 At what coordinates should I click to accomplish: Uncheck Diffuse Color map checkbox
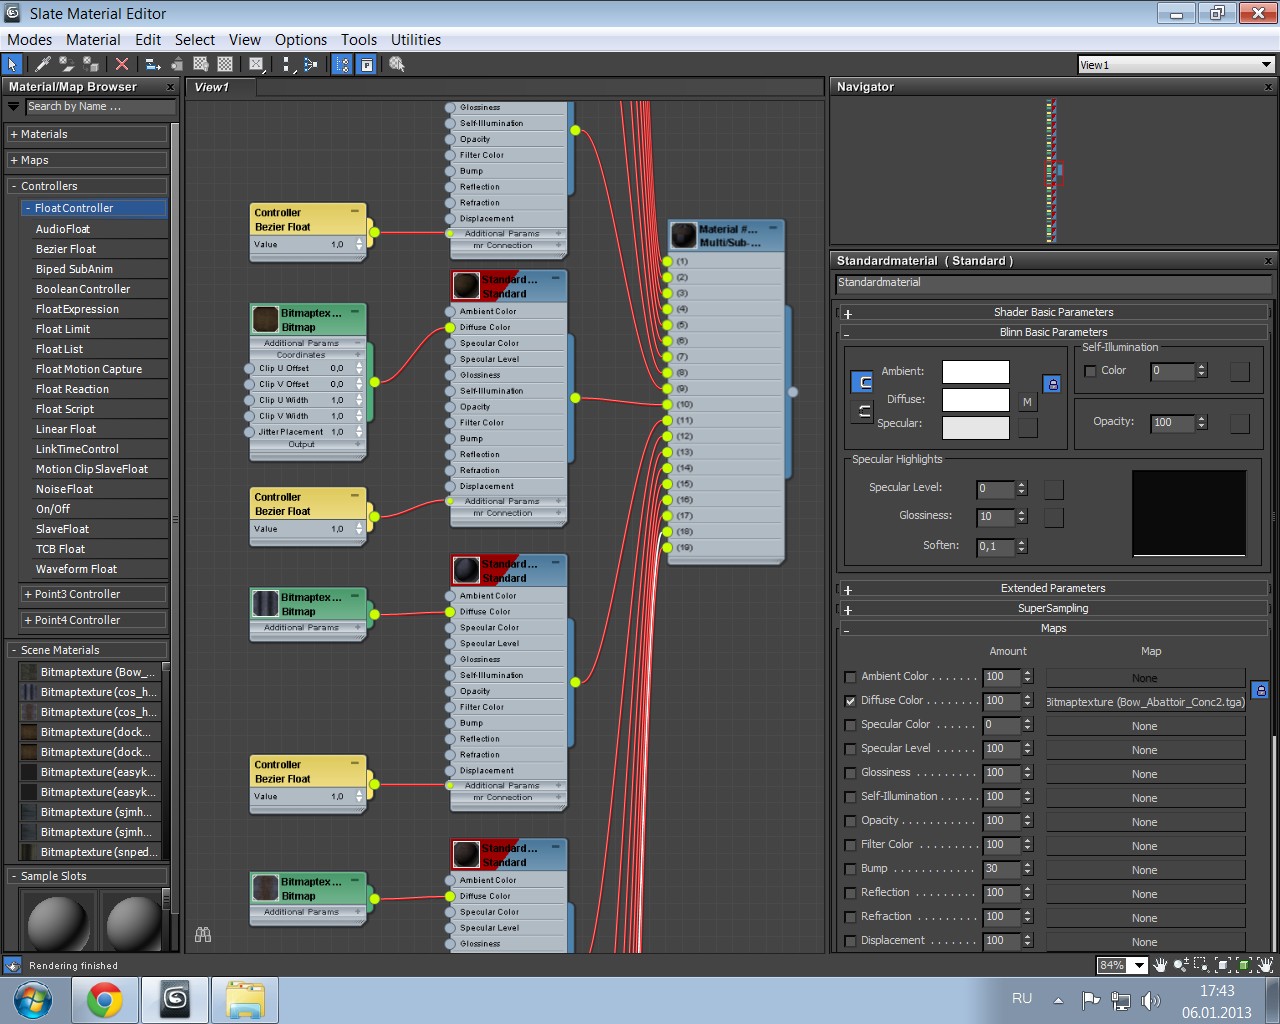pos(850,701)
